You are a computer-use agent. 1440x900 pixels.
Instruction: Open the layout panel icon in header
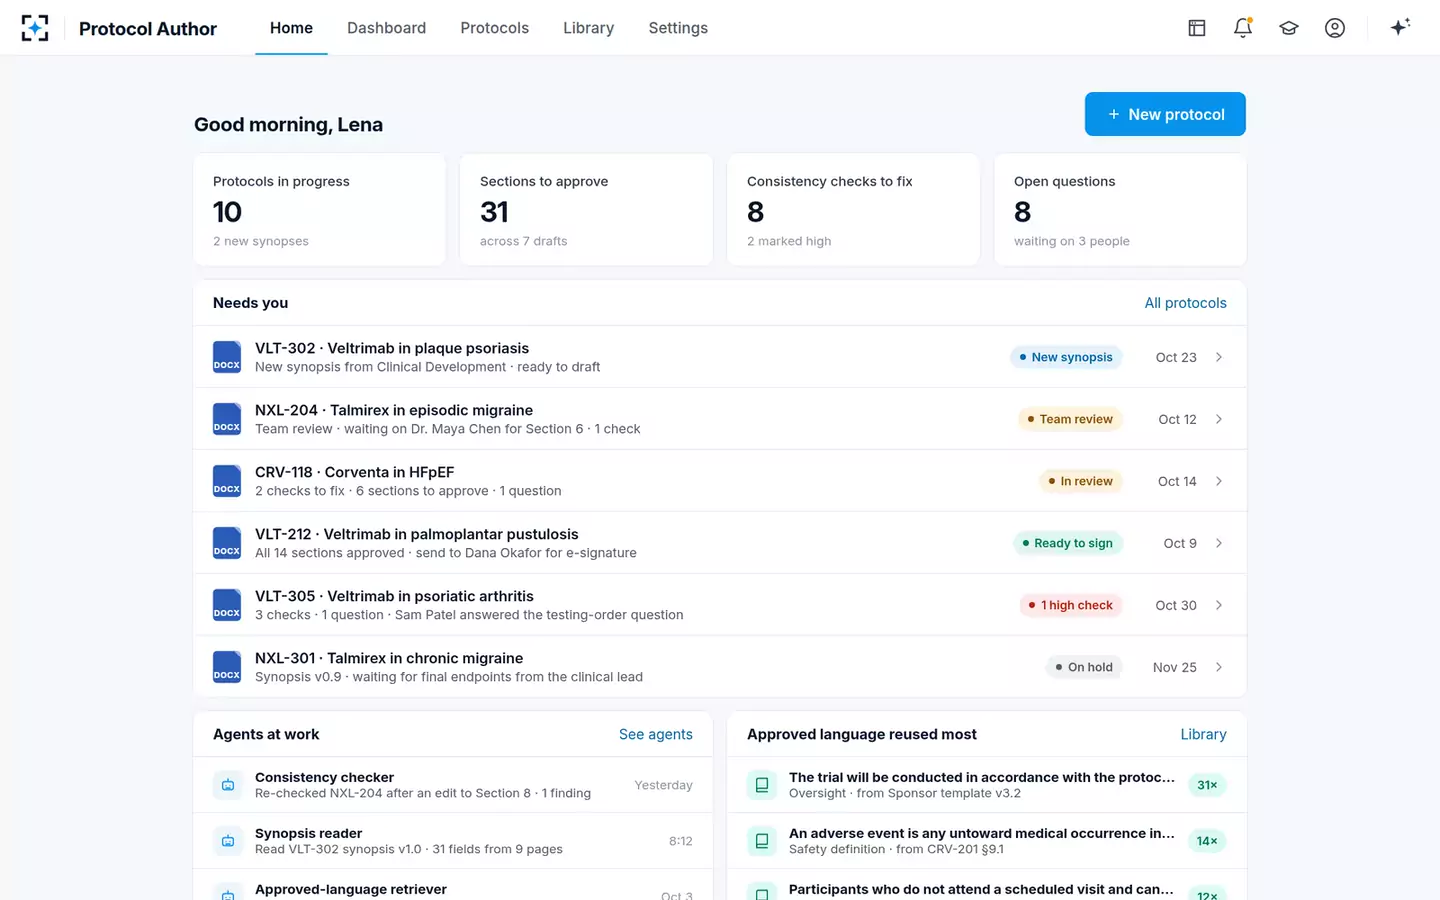(1197, 28)
